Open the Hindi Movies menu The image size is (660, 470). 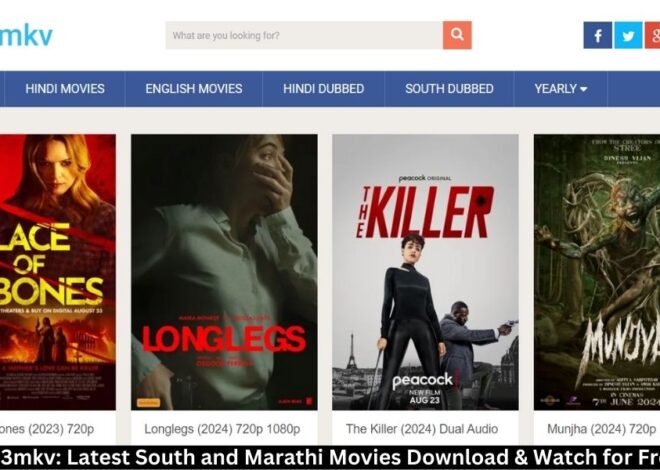coord(65,89)
